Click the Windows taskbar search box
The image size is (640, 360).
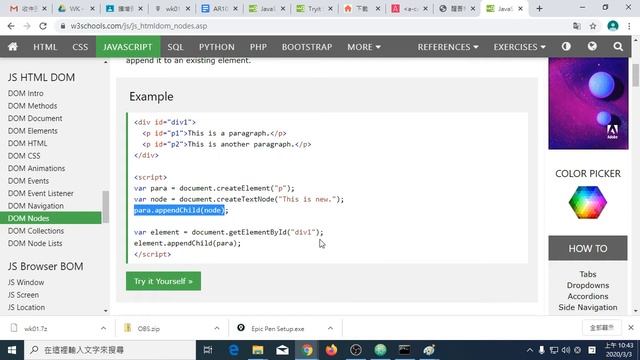[110, 350]
